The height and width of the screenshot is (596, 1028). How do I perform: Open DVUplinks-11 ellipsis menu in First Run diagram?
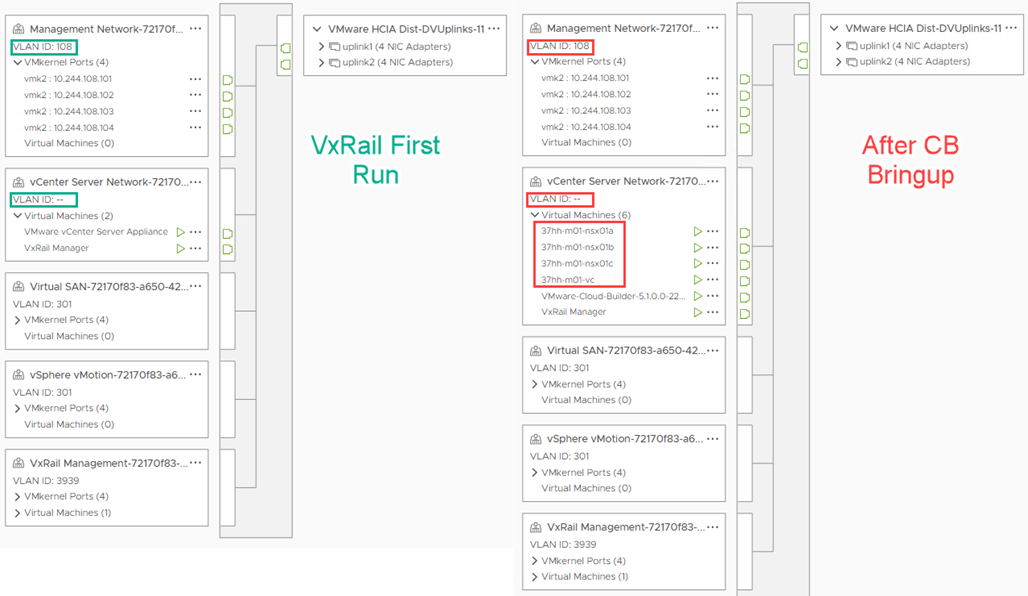494,29
